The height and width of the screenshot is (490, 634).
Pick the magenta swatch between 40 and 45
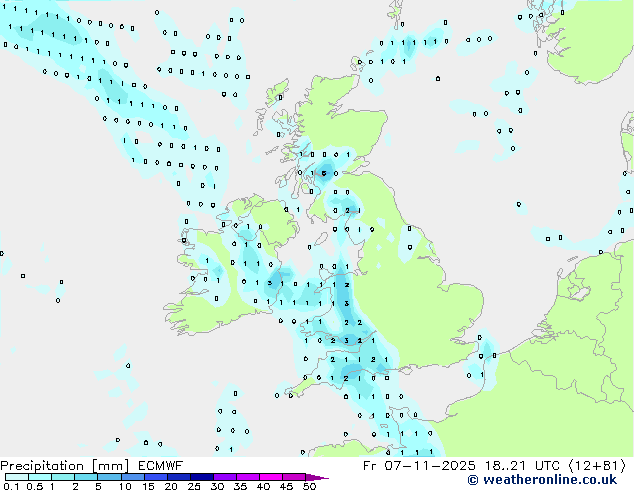tap(271, 477)
